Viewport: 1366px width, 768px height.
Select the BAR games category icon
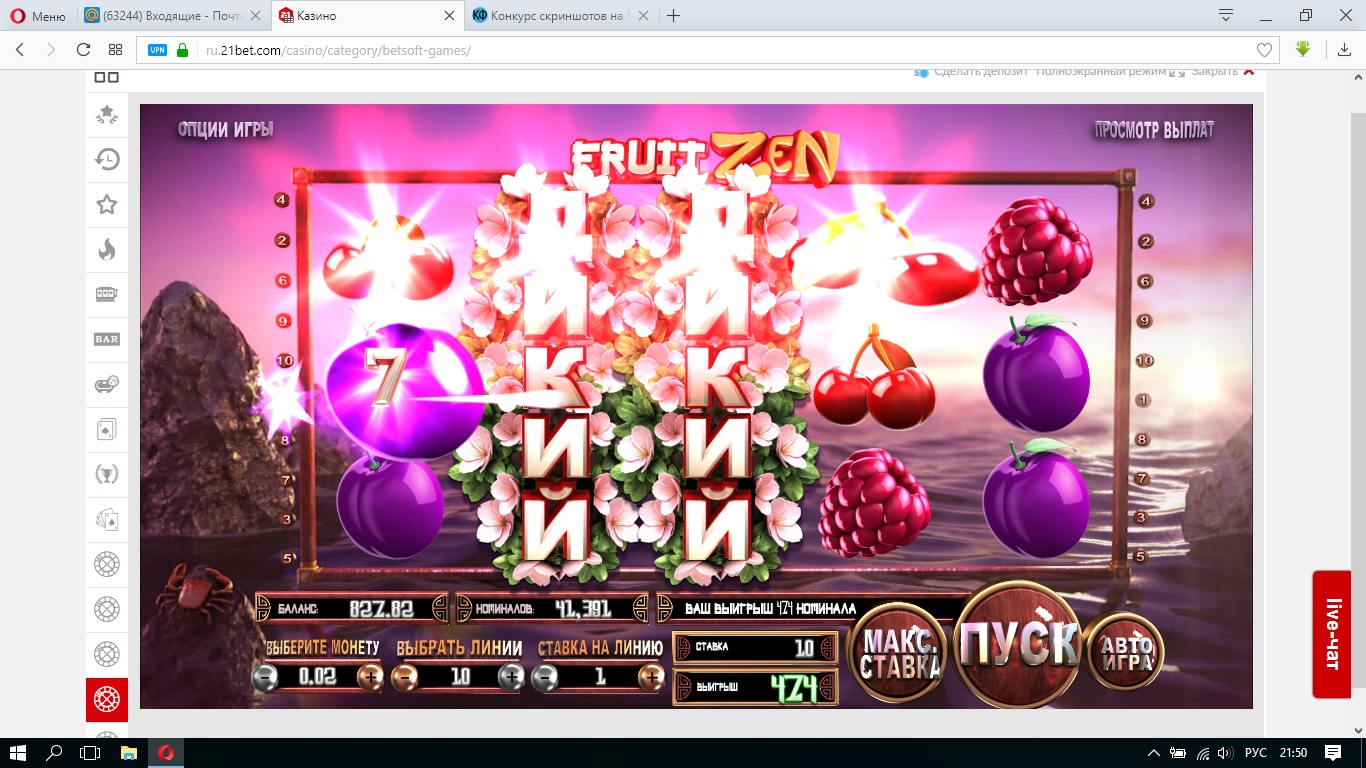pos(107,339)
